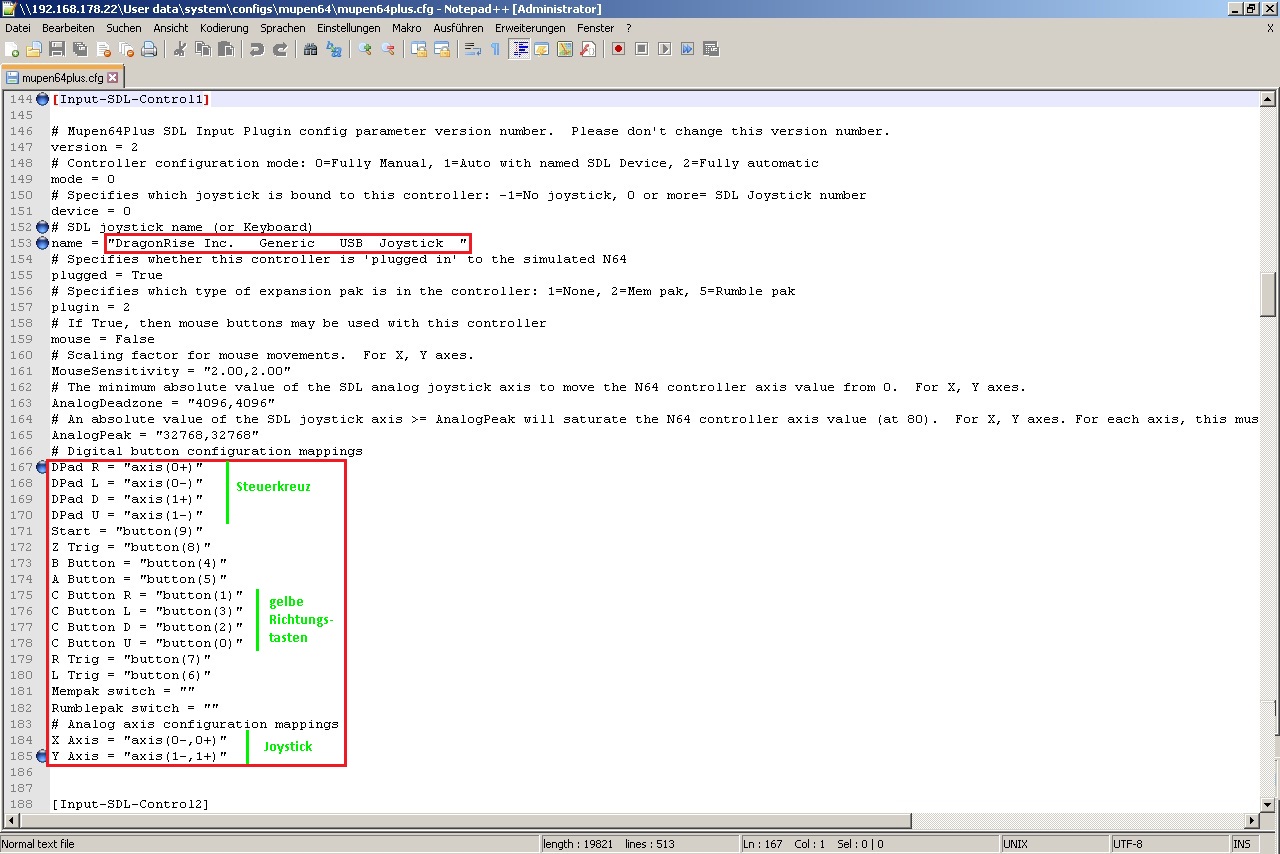Click the bookmark marker on line 153
Image resolution: width=1280 pixels, height=854 pixels.
coord(42,243)
